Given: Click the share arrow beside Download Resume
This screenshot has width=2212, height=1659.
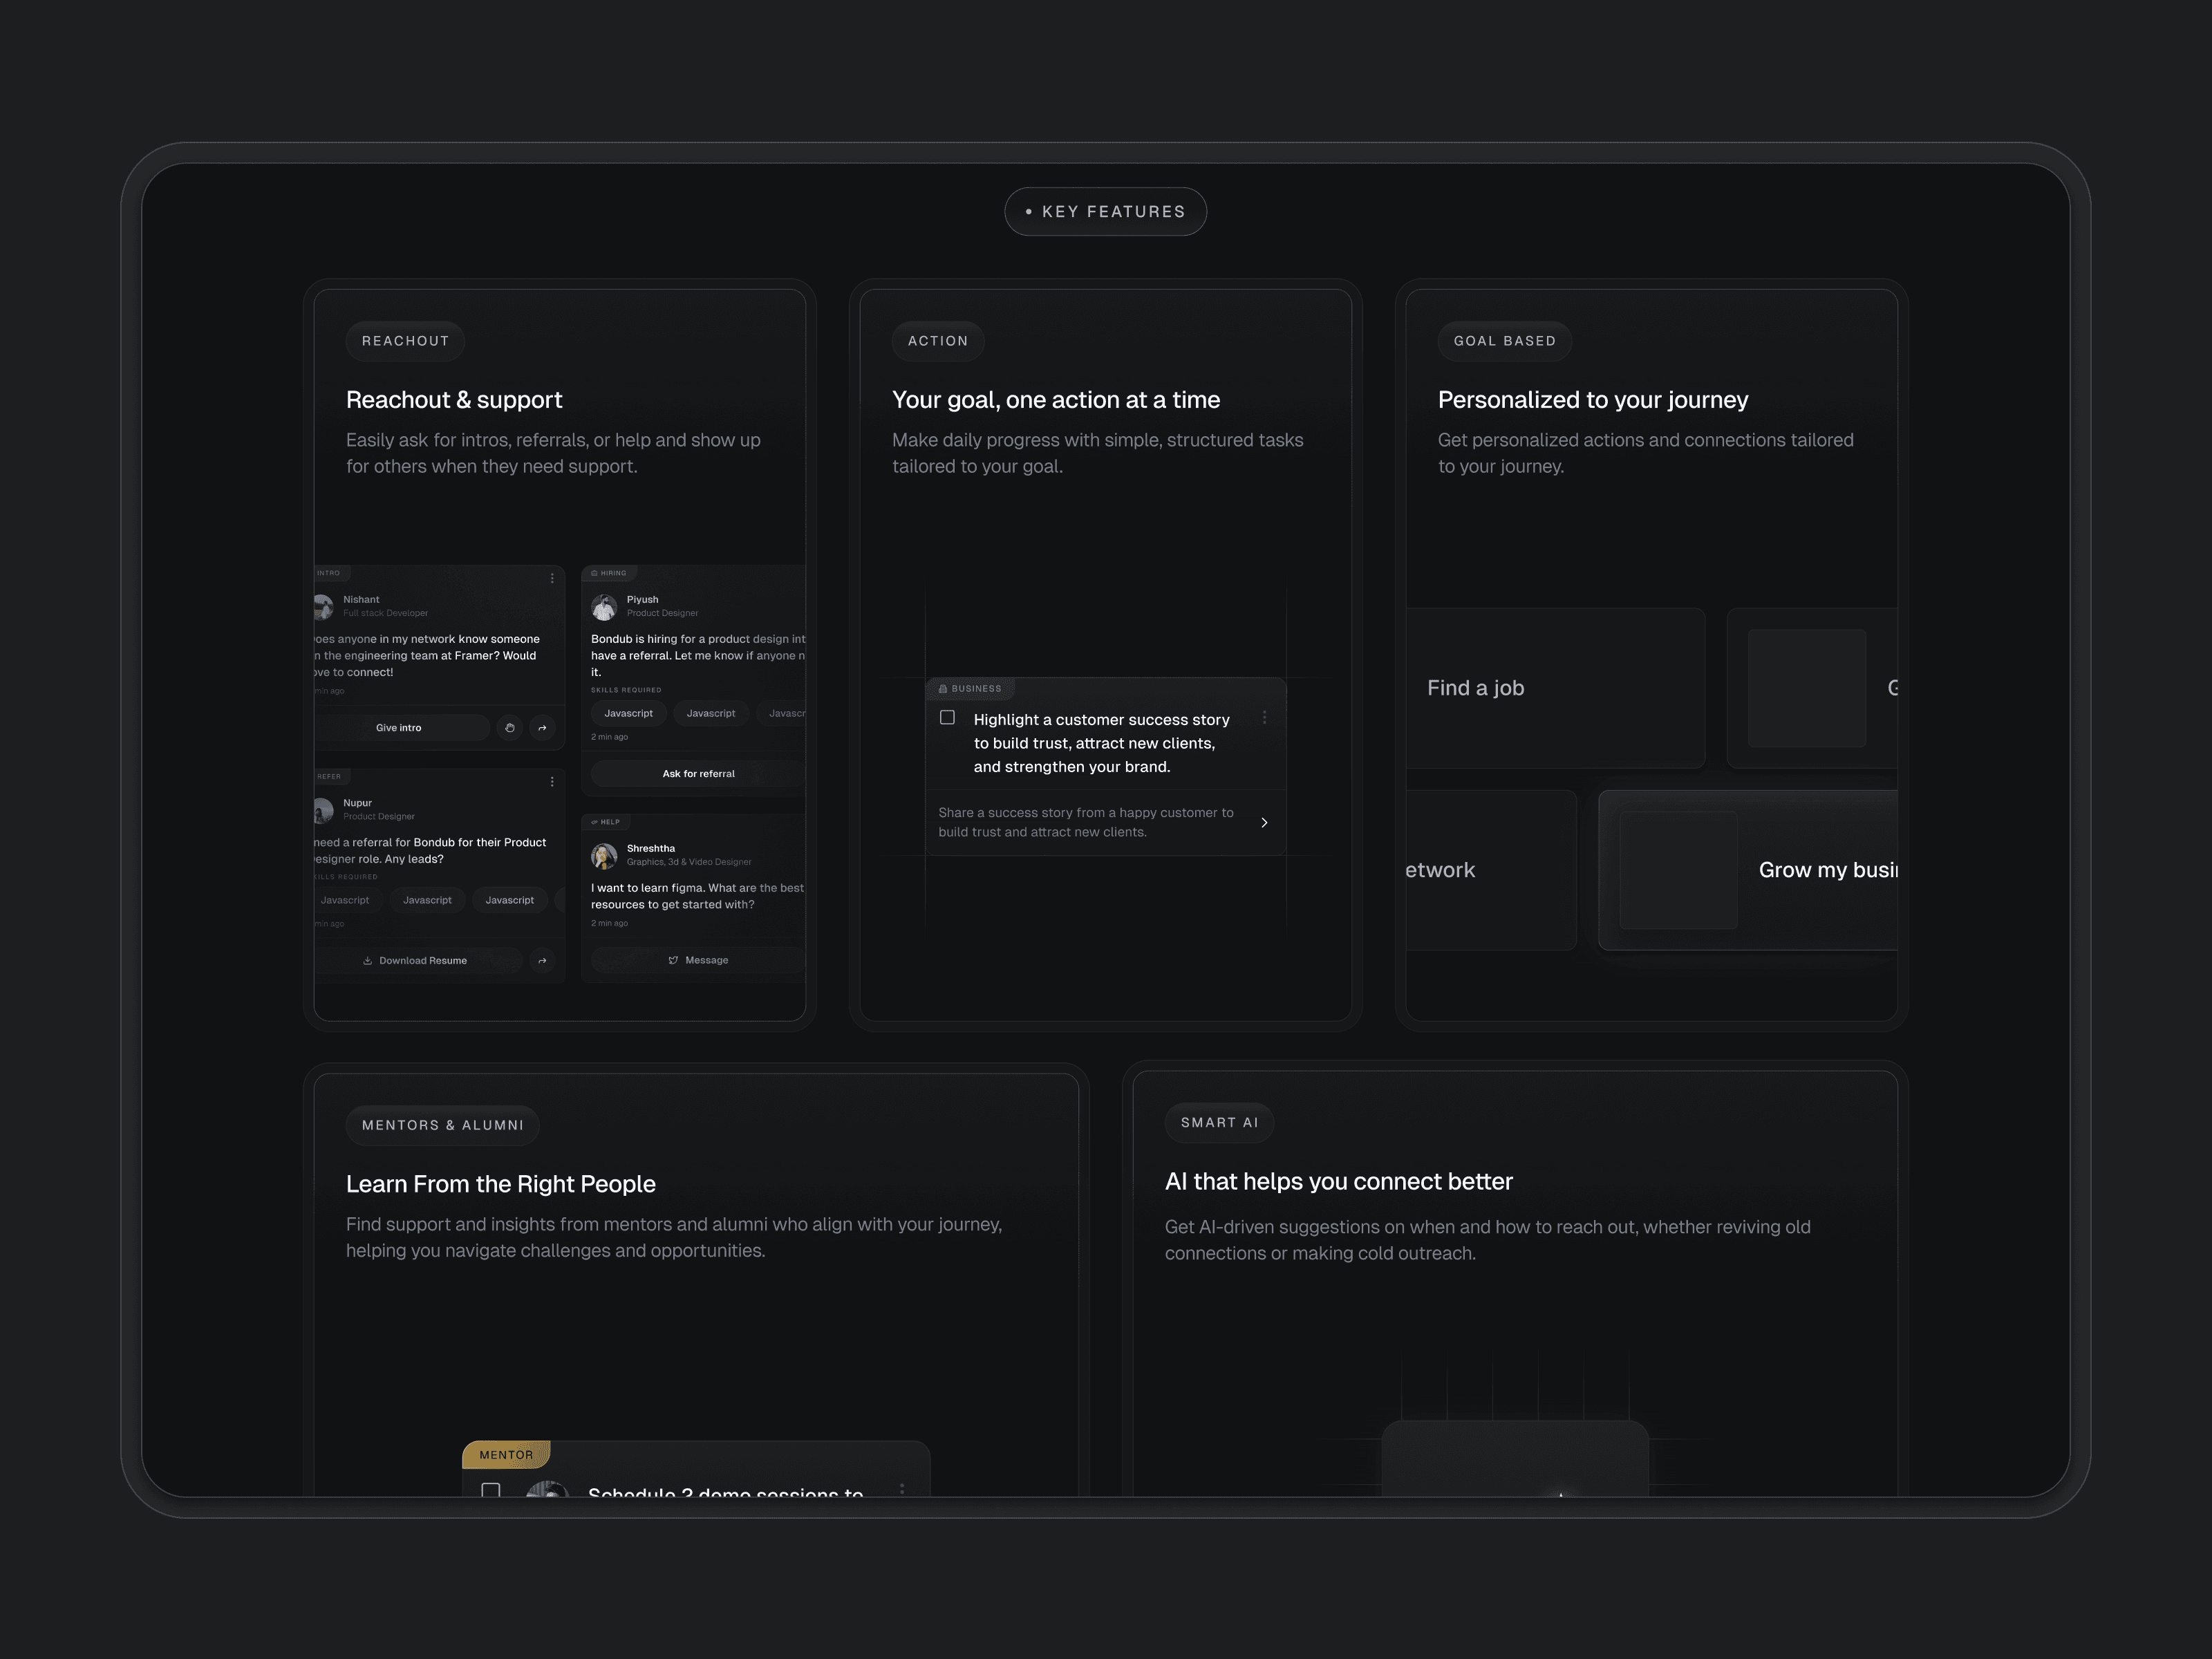Looking at the screenshot, I should pyautogui.click(x=542, y=961).
